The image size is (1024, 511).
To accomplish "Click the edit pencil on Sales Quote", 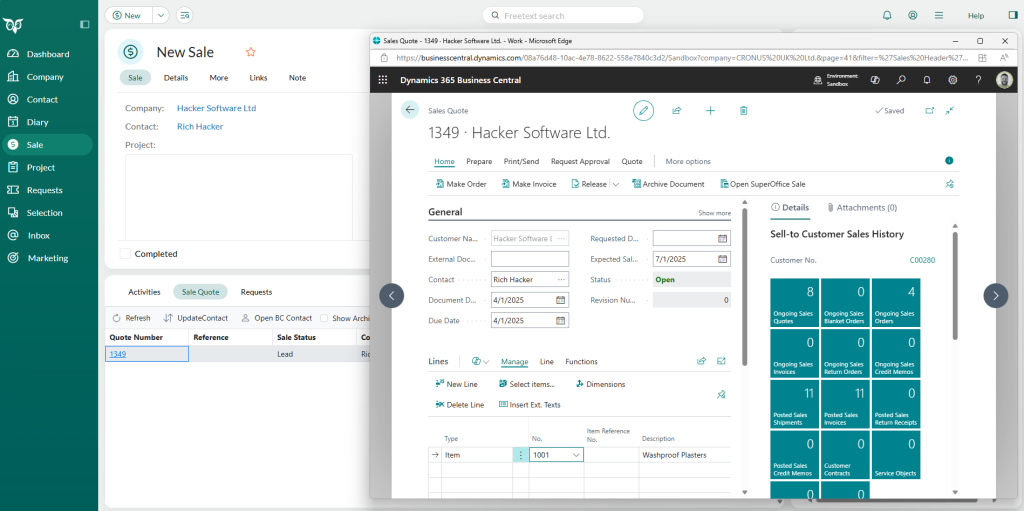I will coord(643,110).
